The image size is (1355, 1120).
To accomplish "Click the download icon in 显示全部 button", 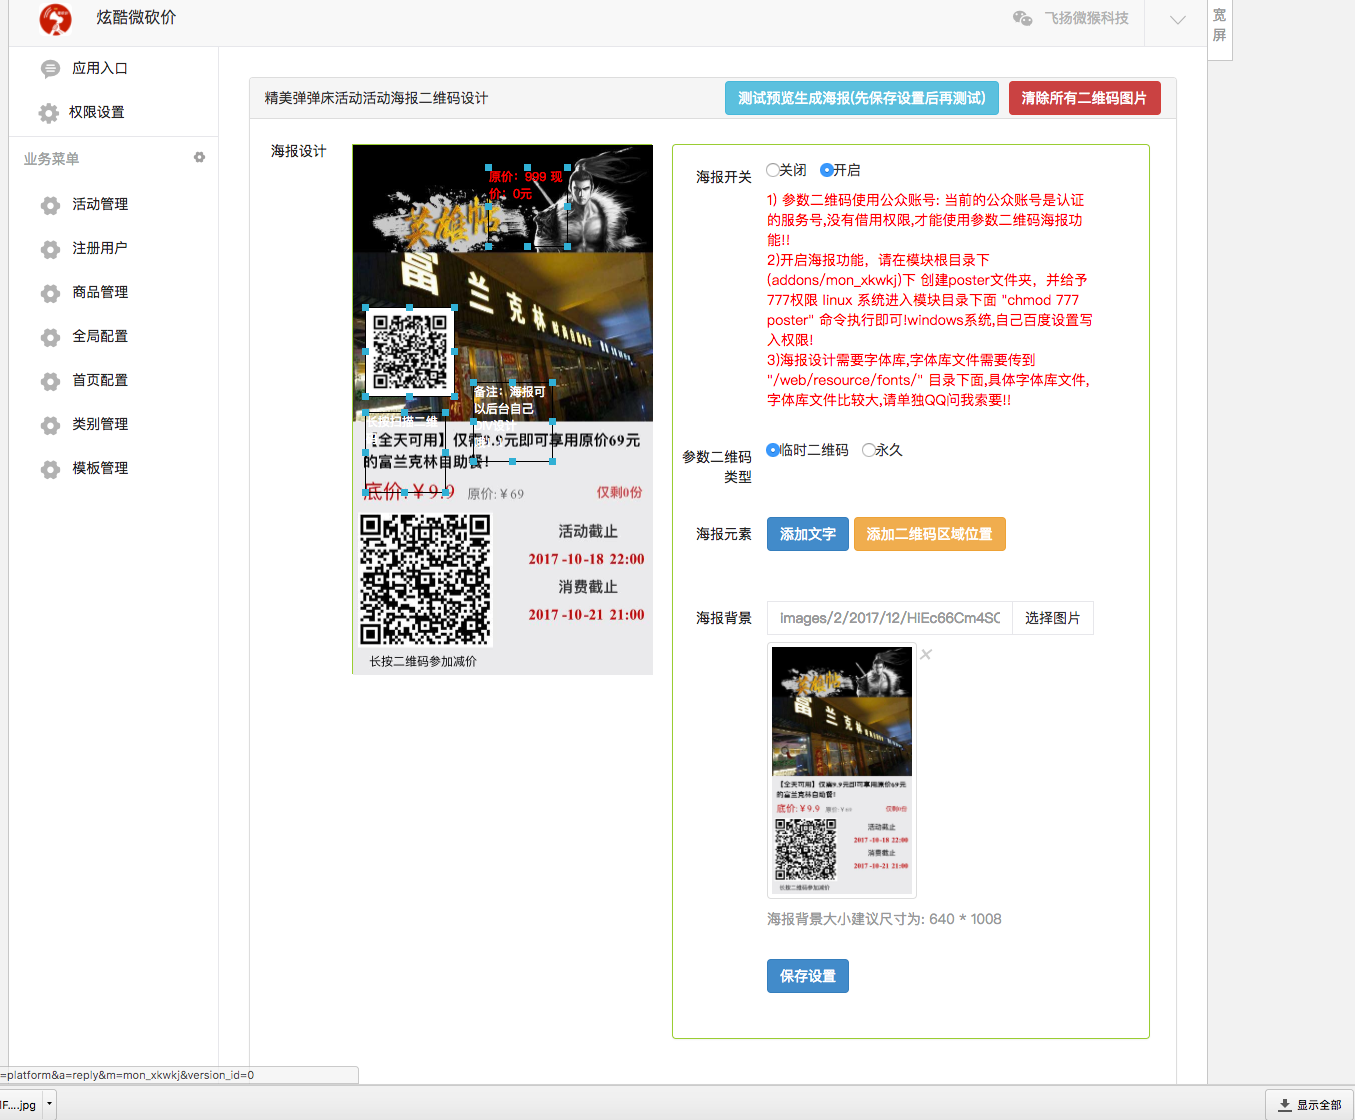I will point(1284,1105).
